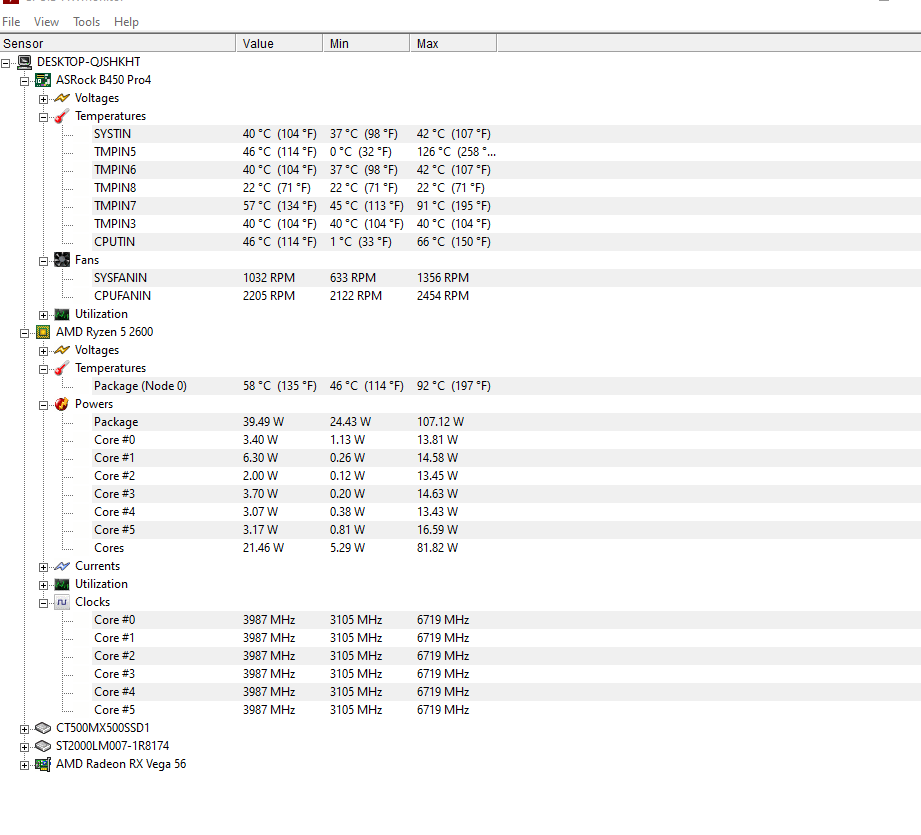Open the File menu

[11, 22]
